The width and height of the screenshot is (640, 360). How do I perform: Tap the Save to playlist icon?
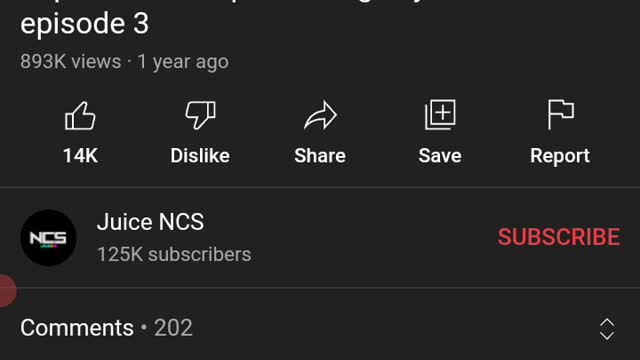pyautogui.click(x=440, y=115)
